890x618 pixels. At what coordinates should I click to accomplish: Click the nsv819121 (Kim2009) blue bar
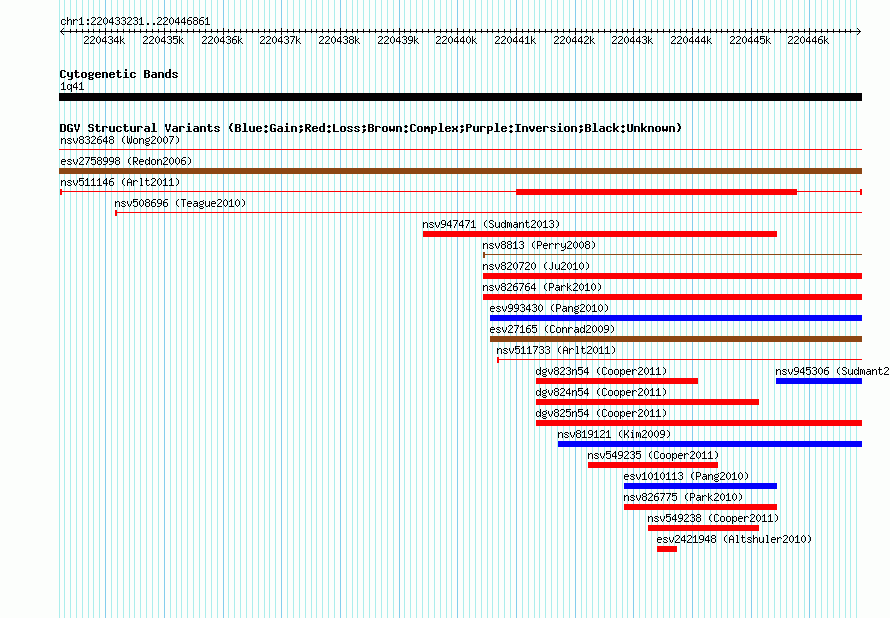coord(710,444)
